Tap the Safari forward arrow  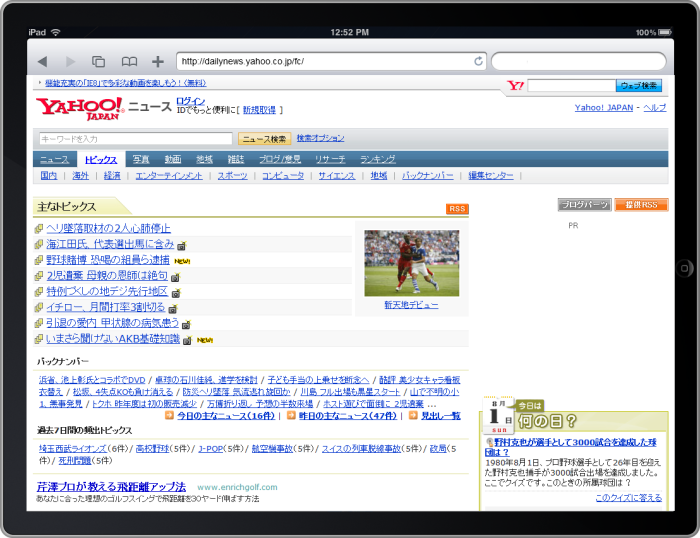point(70,61)
